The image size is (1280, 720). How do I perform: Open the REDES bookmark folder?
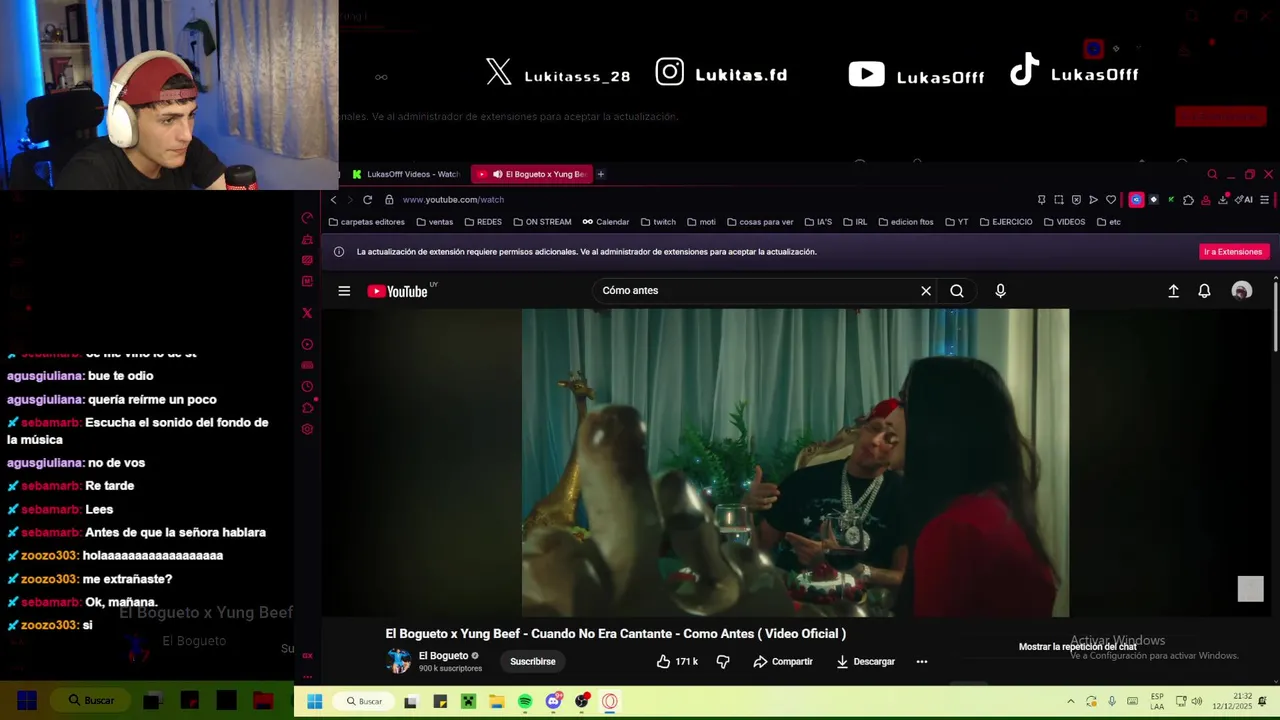coord(483,222)
